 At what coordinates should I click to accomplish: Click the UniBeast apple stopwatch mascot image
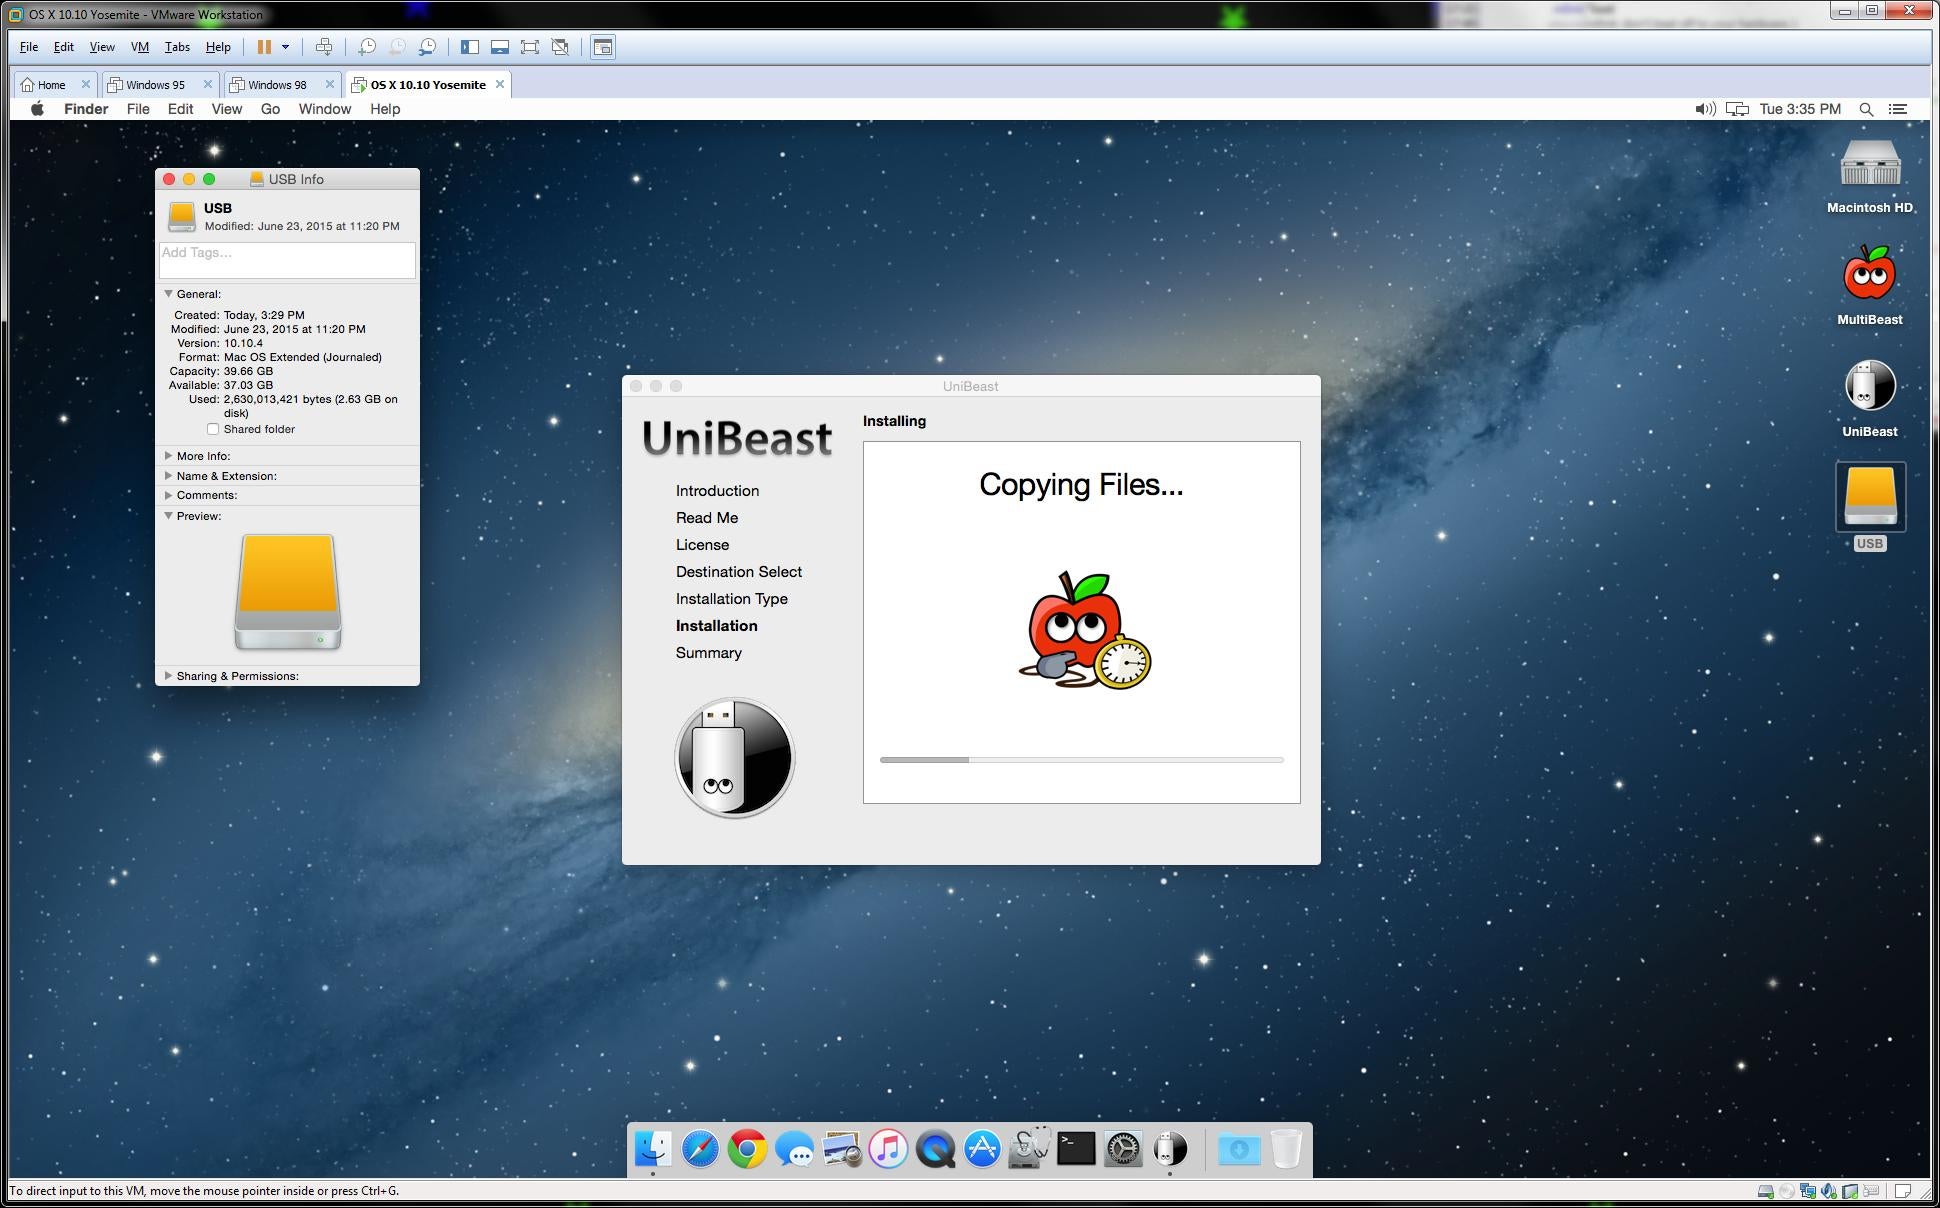[1085, 629]
